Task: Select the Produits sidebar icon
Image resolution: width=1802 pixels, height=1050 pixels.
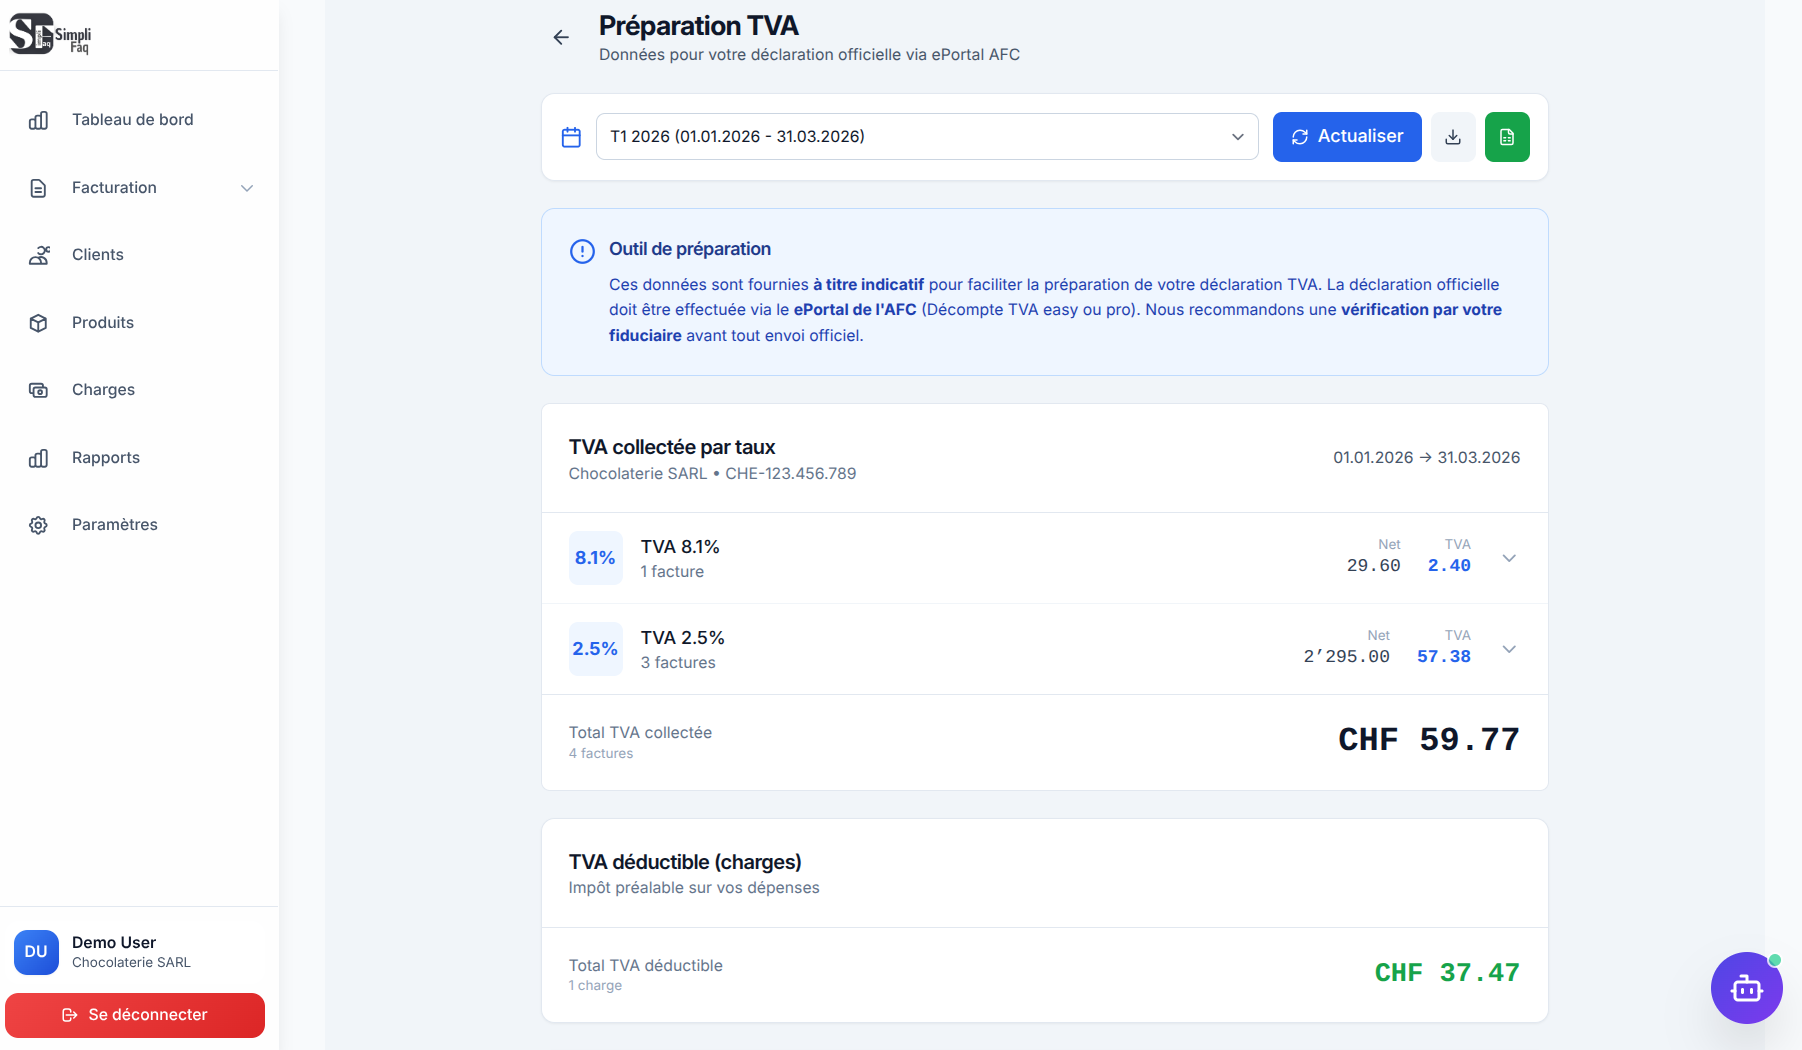Action: click(x=38, y=322)
